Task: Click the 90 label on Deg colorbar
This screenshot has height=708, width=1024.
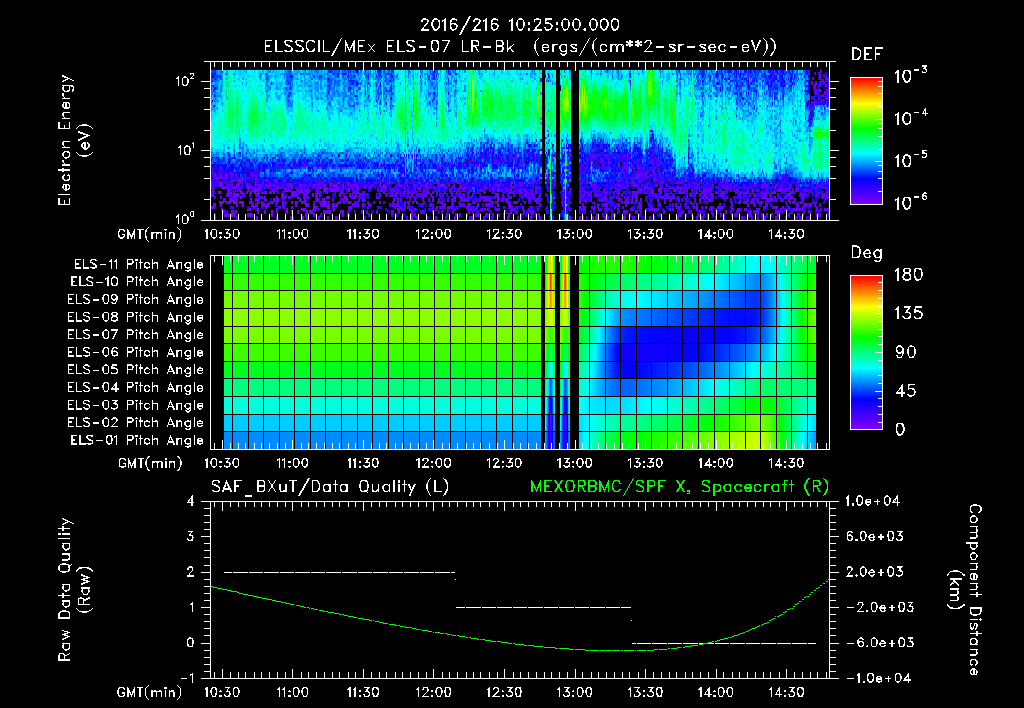Action: [904, 352]
